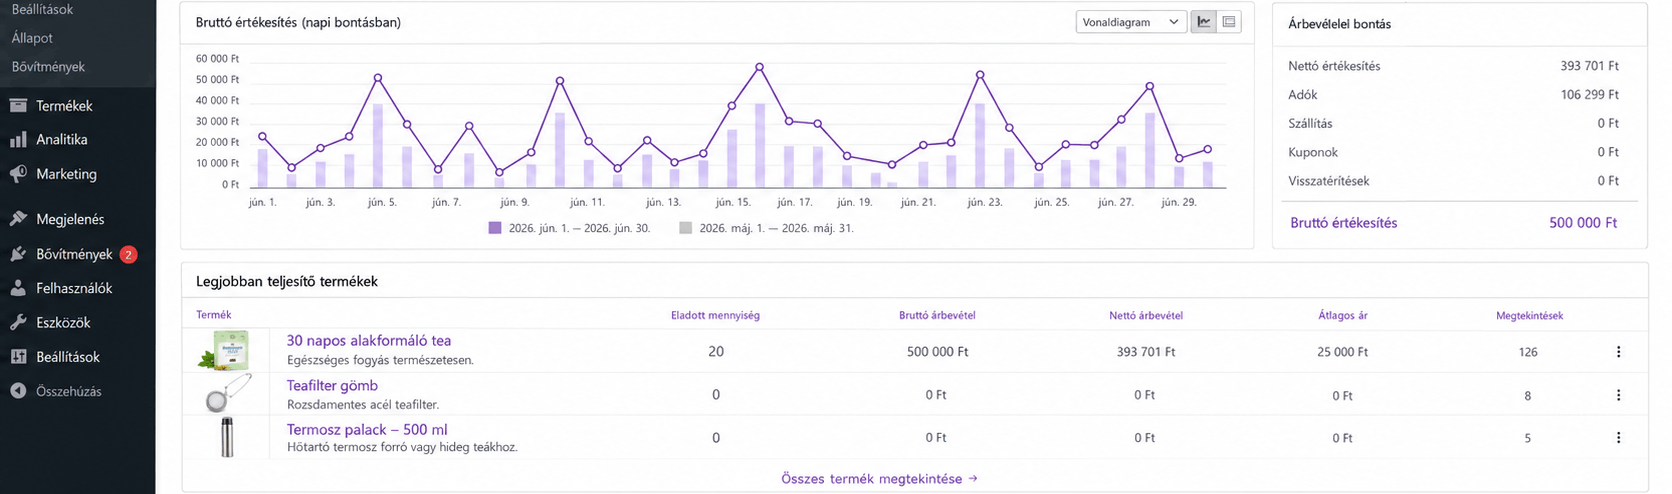
Task: Sort by Átlagos ár column header
Action: click(1343, 315)
